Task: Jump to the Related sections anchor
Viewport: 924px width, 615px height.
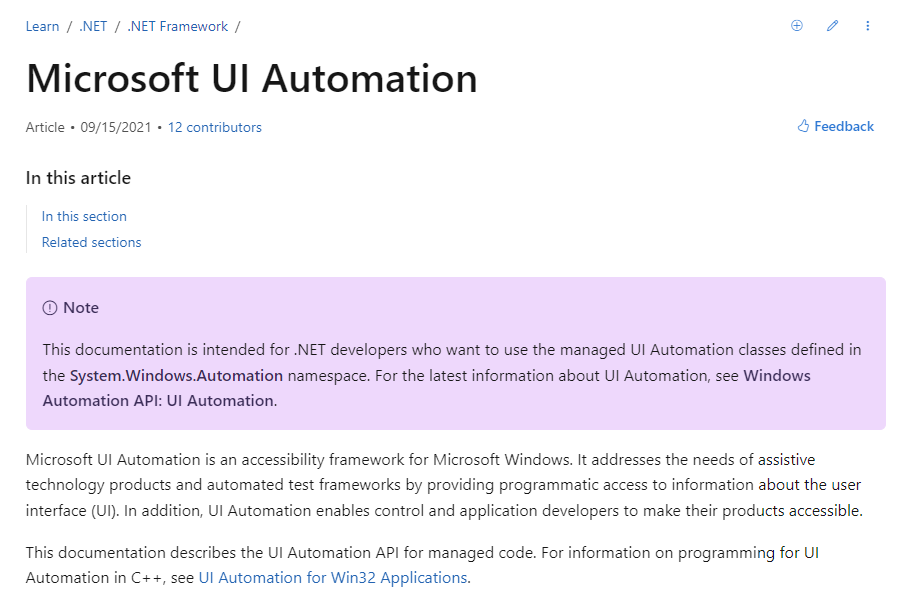Action: pyautogui.click(x=91, y=242)
